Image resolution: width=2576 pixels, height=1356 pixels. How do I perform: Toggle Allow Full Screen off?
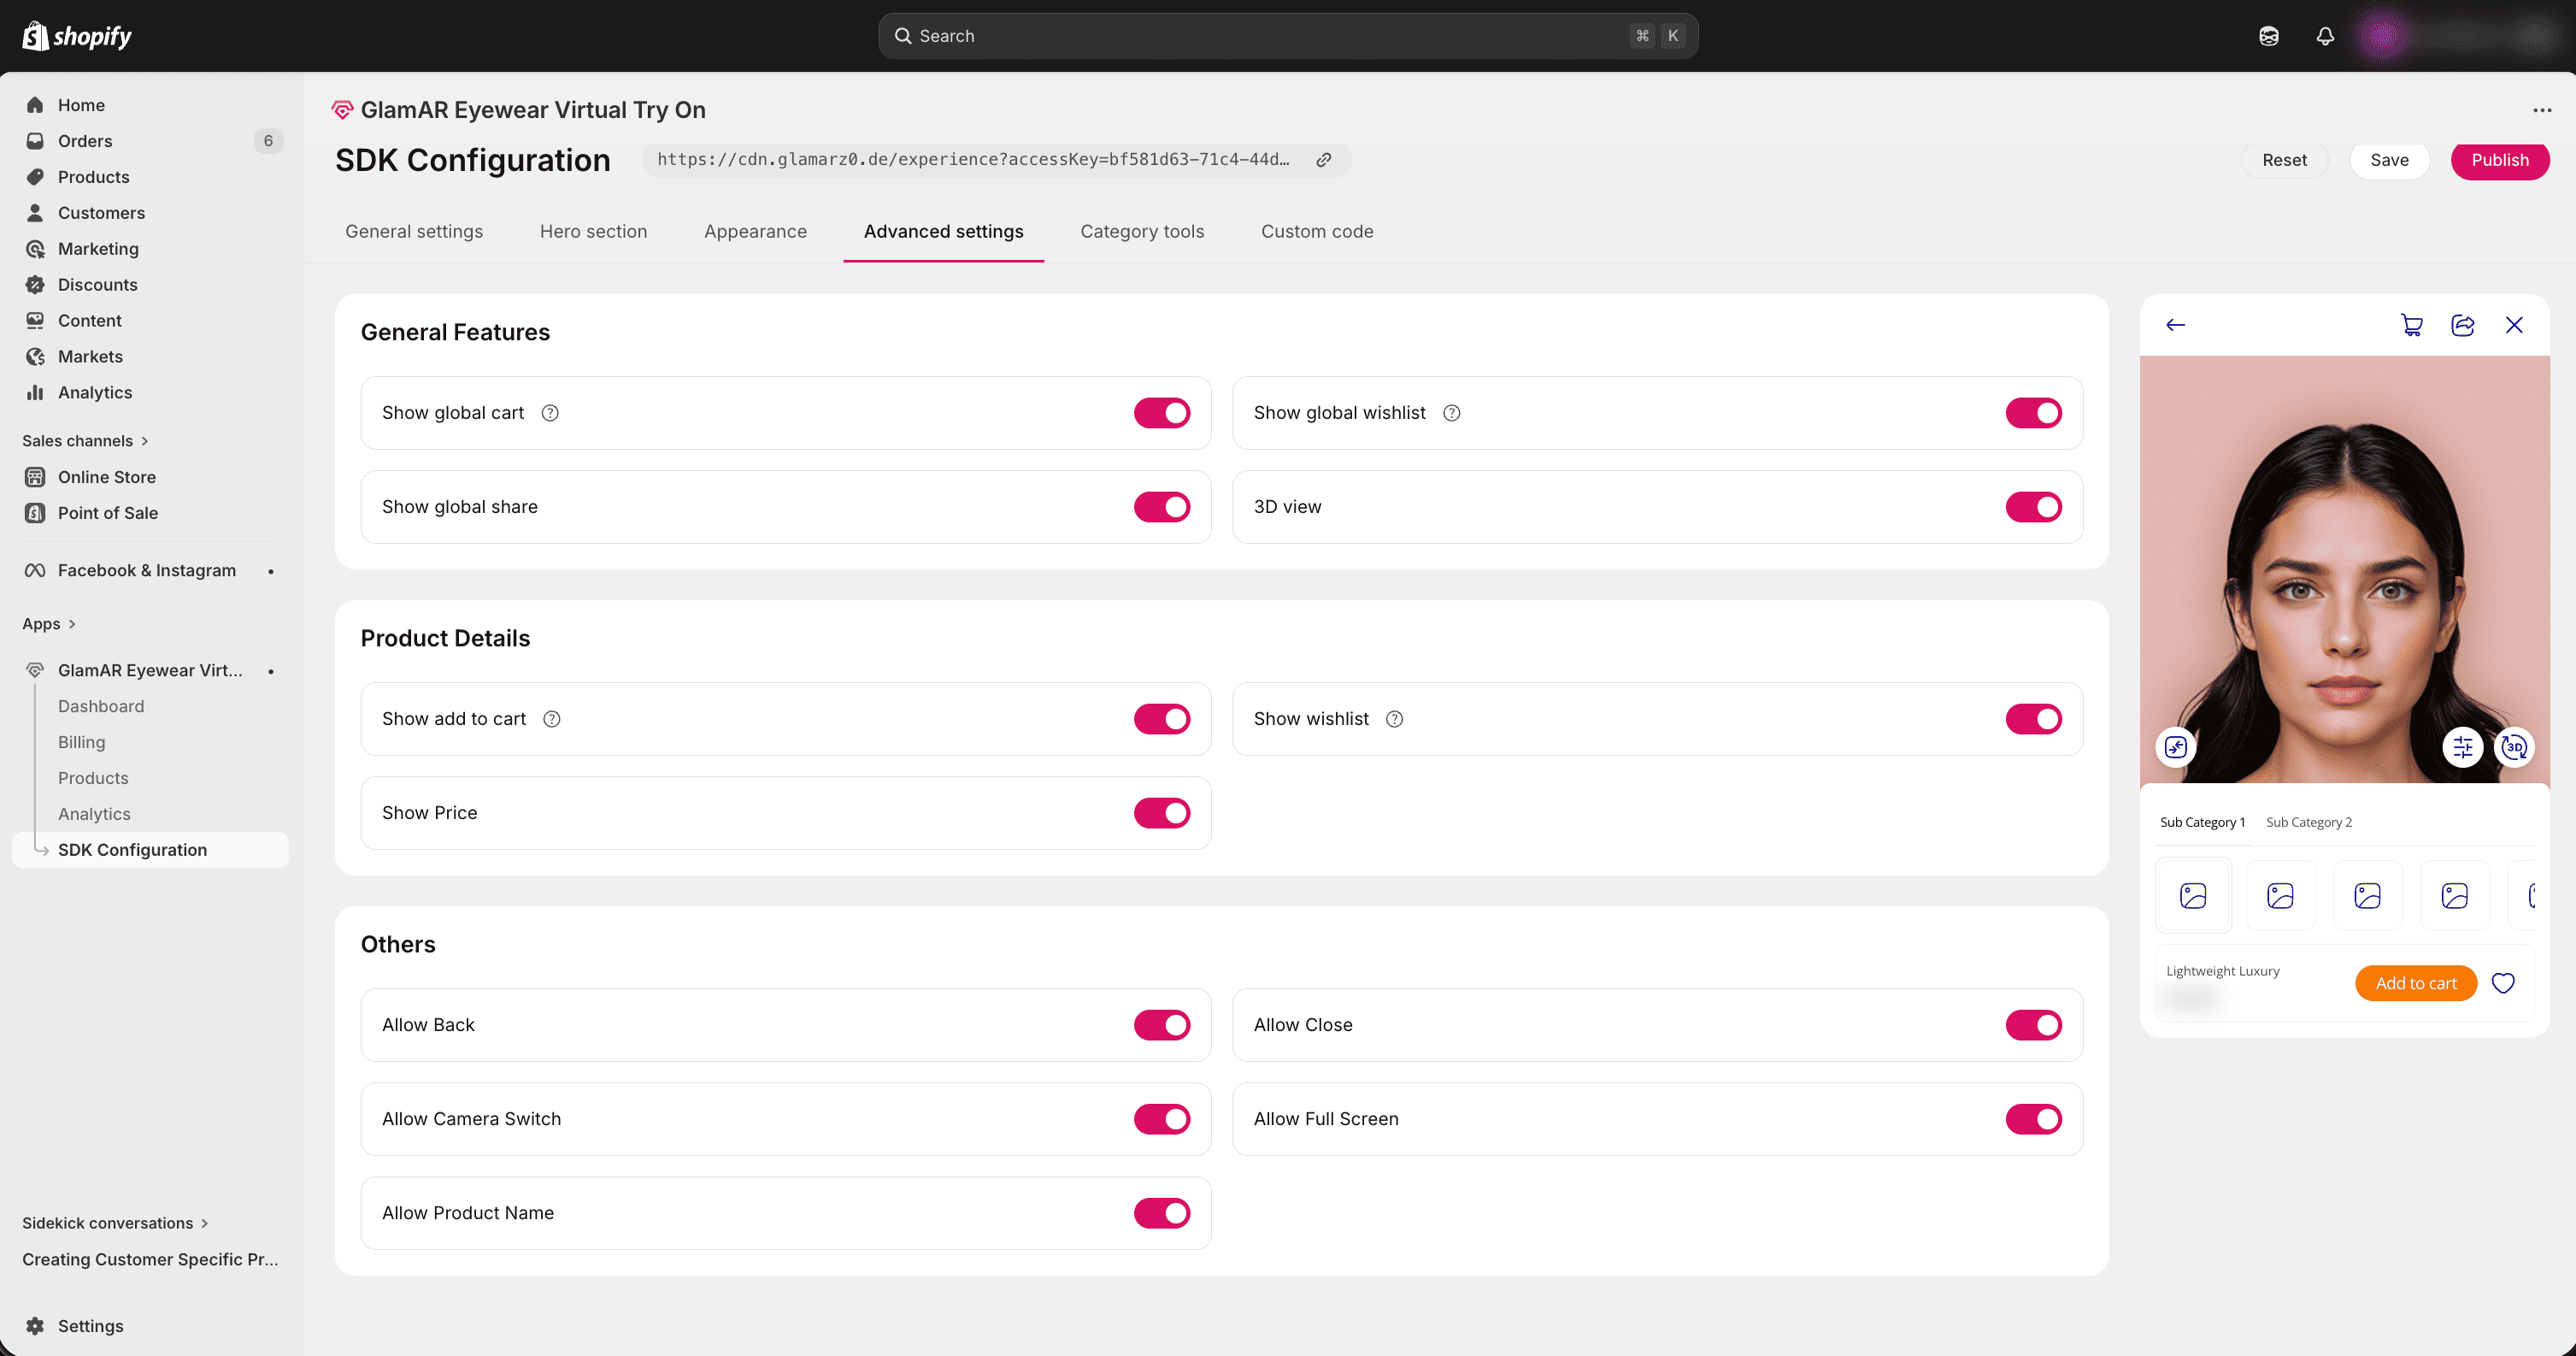(2033, 1119)
